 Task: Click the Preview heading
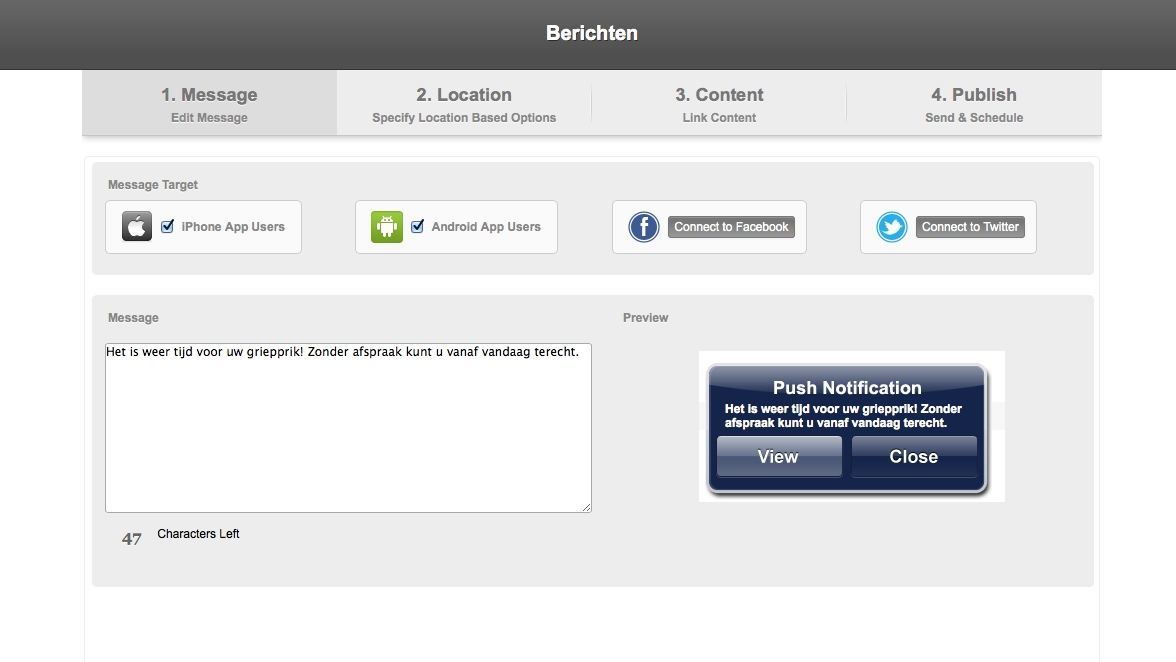coord(646,318)
